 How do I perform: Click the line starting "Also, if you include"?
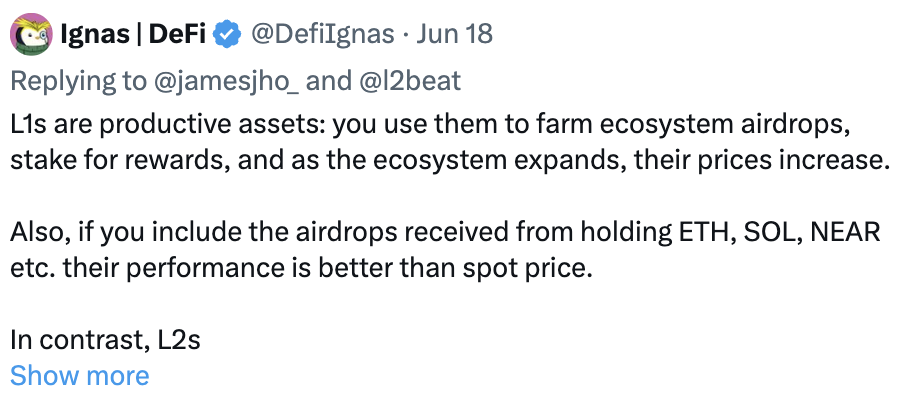point(445,233)
